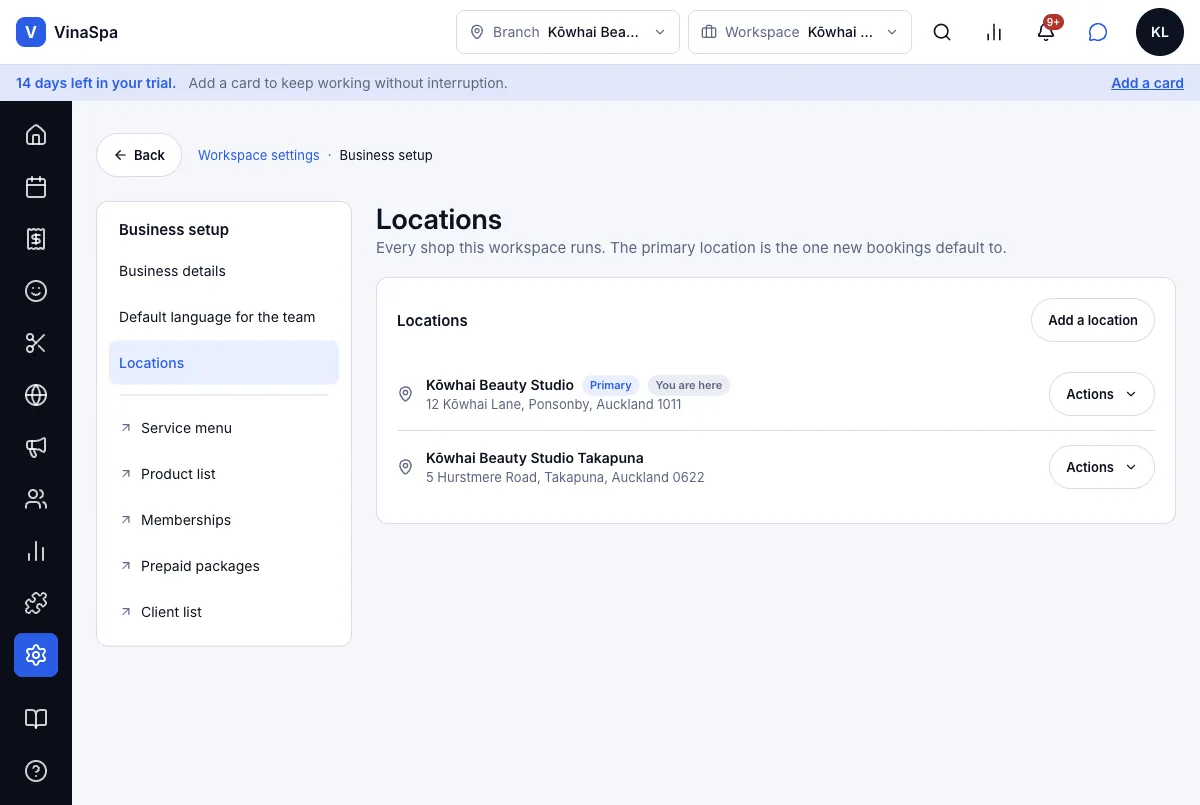
Task: Click the address 12 Kōwhai Lane, Ponsonby
Action: (554, 405)
